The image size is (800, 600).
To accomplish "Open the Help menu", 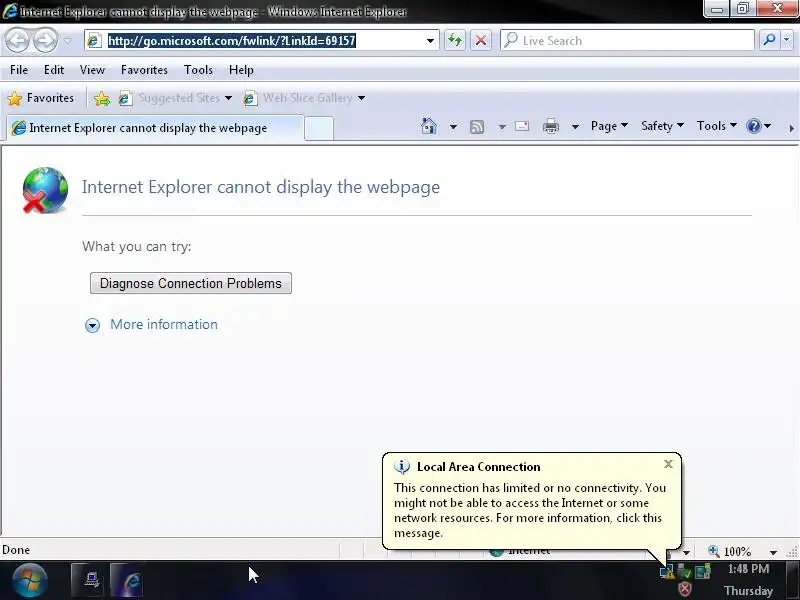I will point(241,70).
